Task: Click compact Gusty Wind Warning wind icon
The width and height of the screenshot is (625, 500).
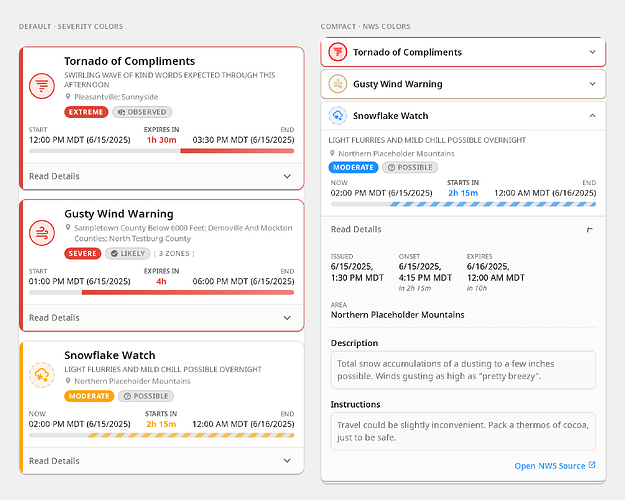Action: [x=338, y=84]
